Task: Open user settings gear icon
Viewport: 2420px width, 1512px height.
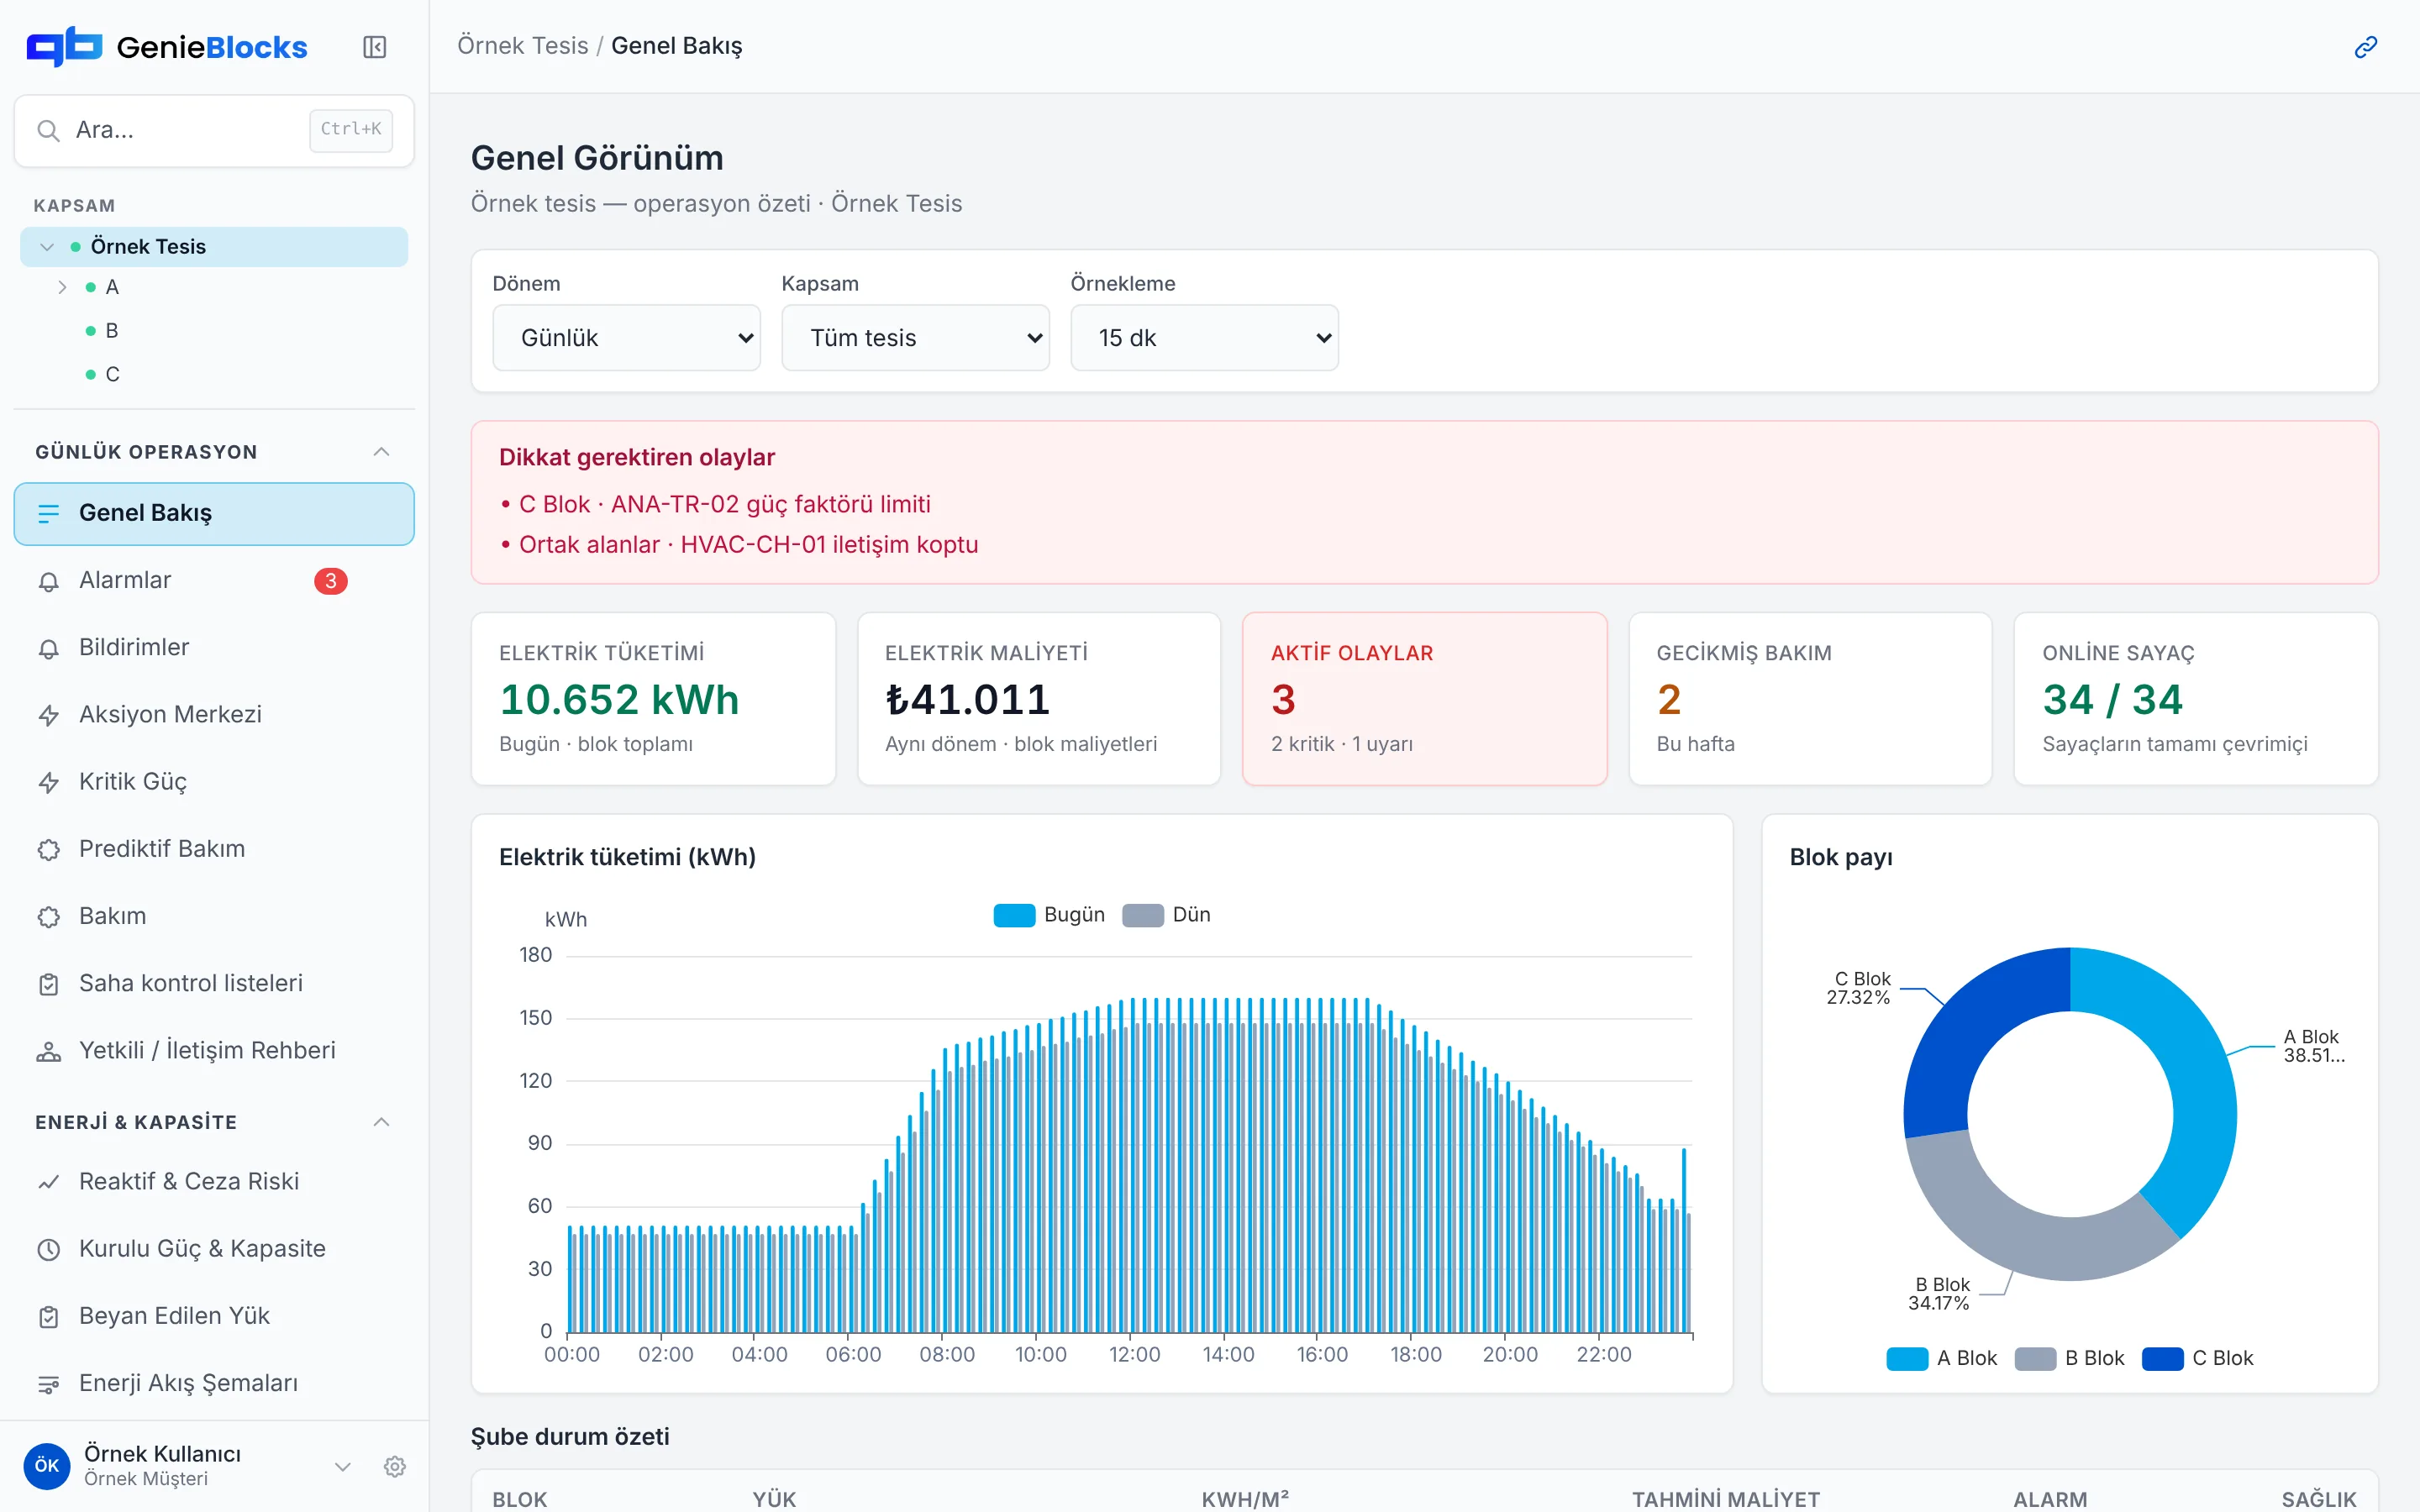Action: click(395, 1466)
